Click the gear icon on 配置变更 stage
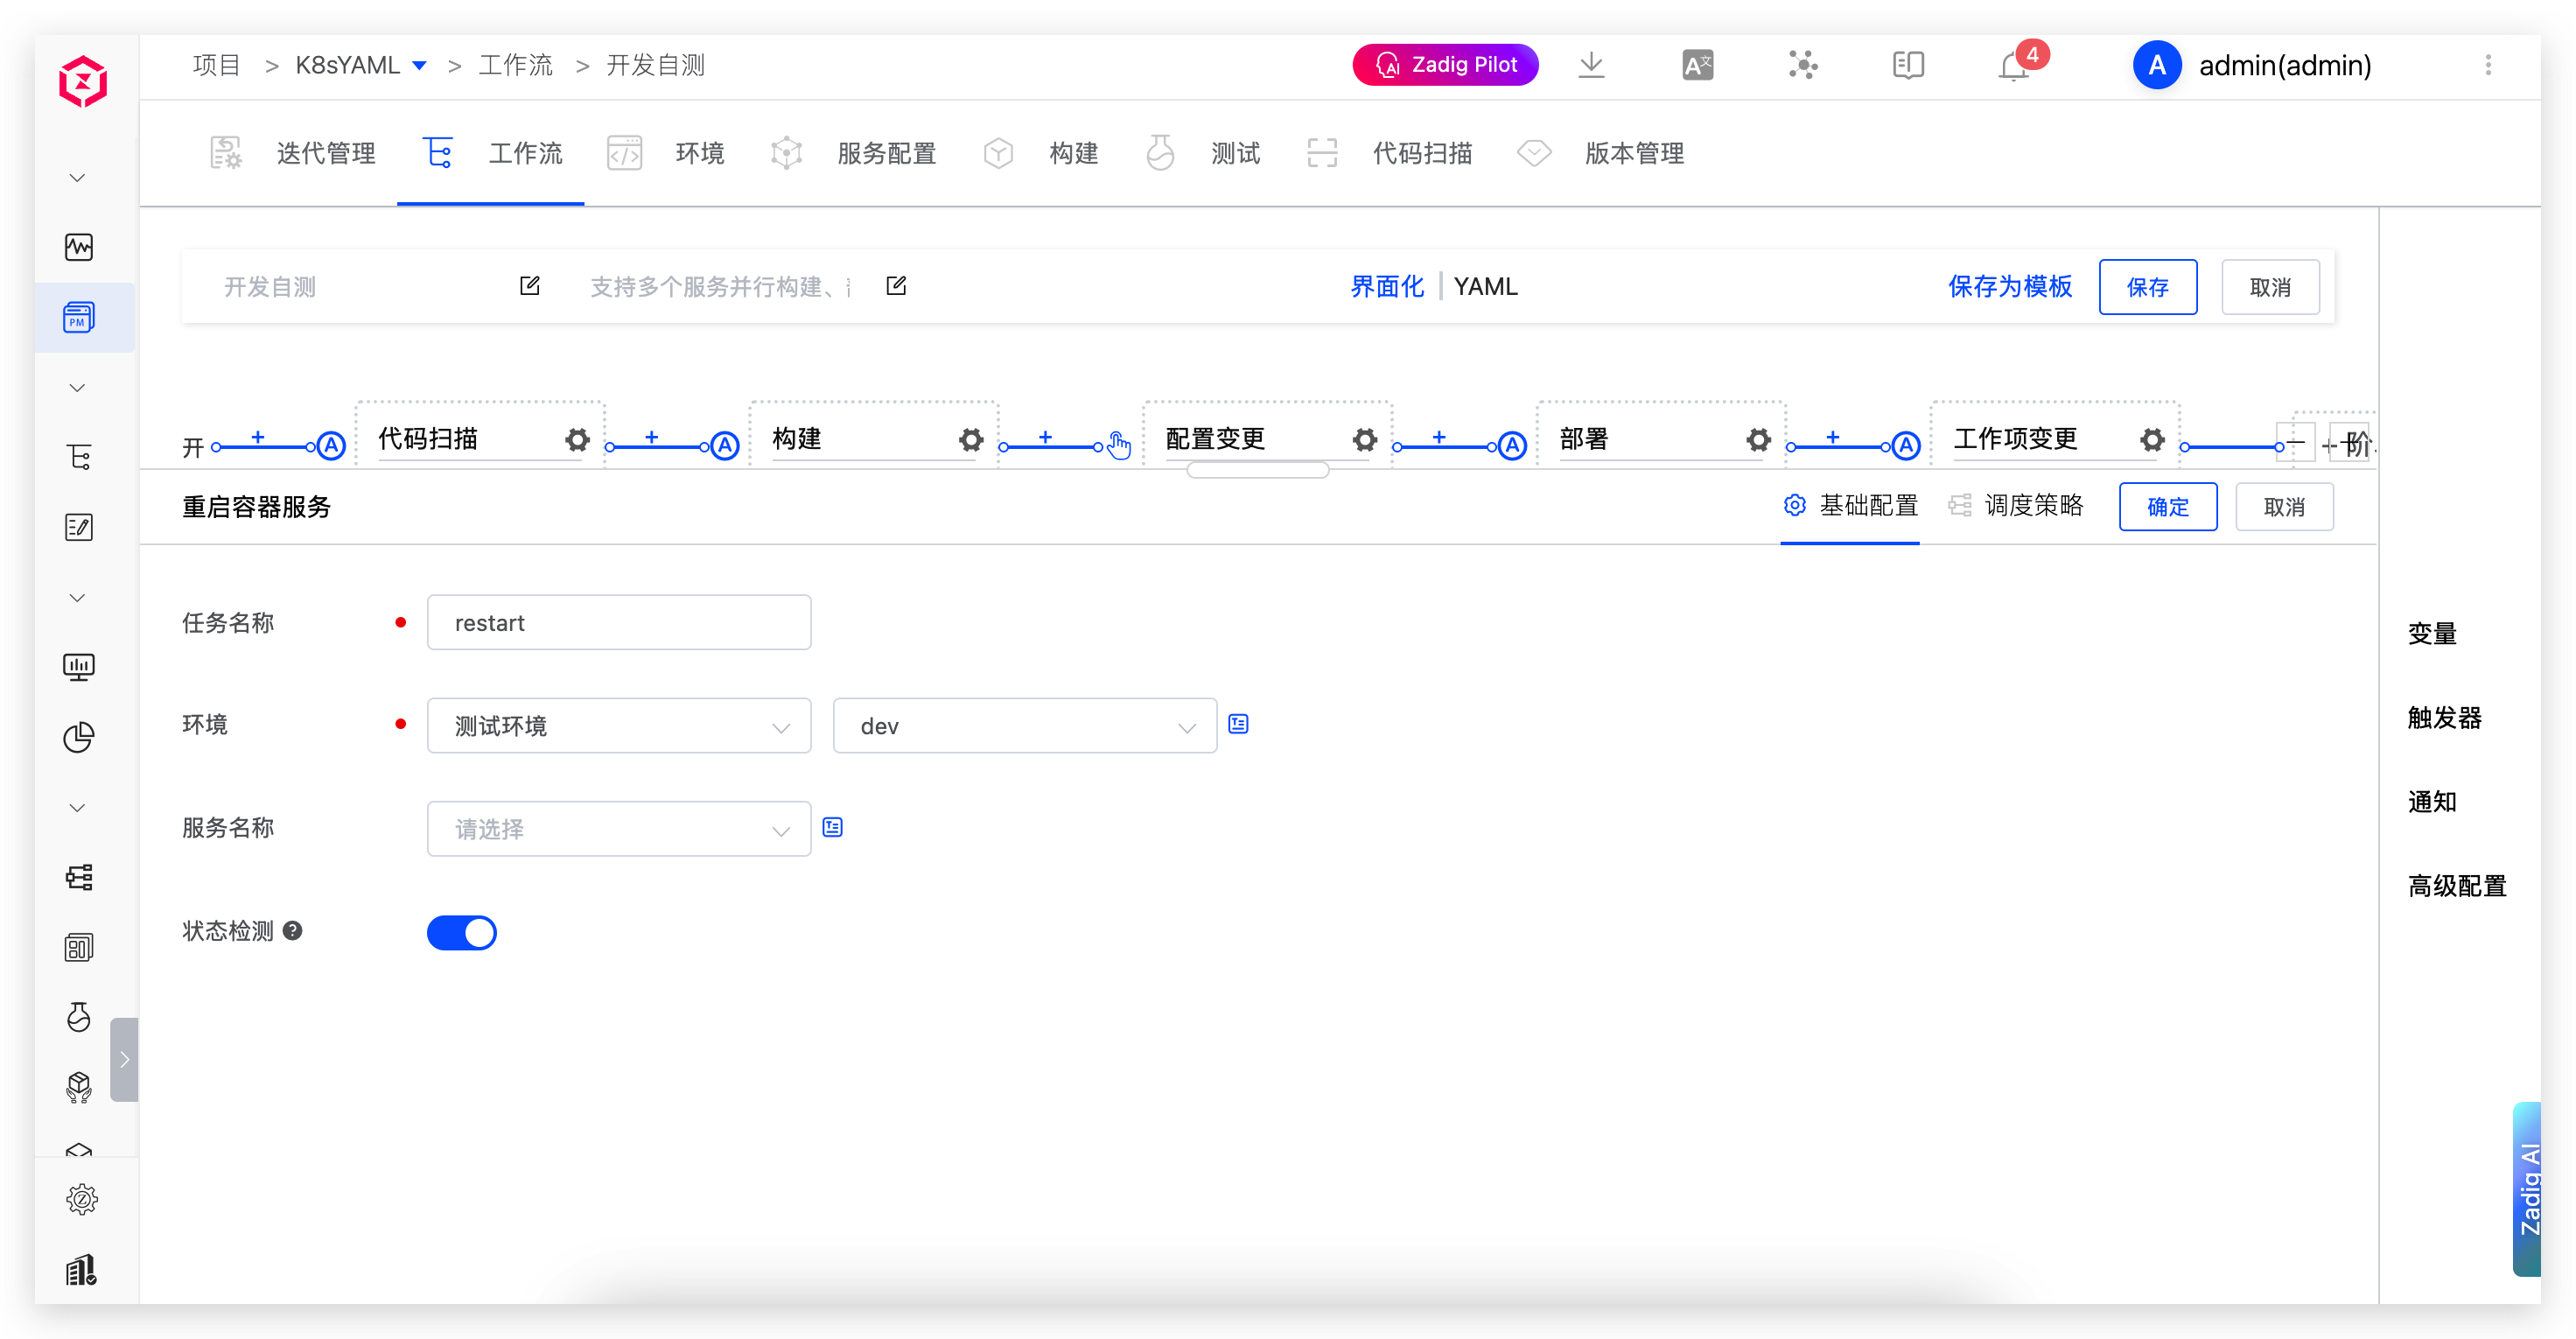 click(x=1364, y=439)
